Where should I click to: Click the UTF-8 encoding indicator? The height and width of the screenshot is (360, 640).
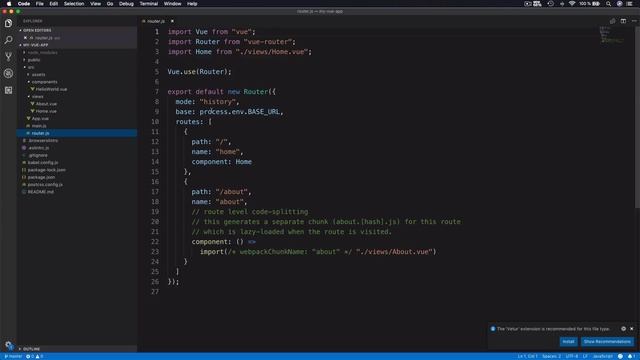[x=571, y=356]
